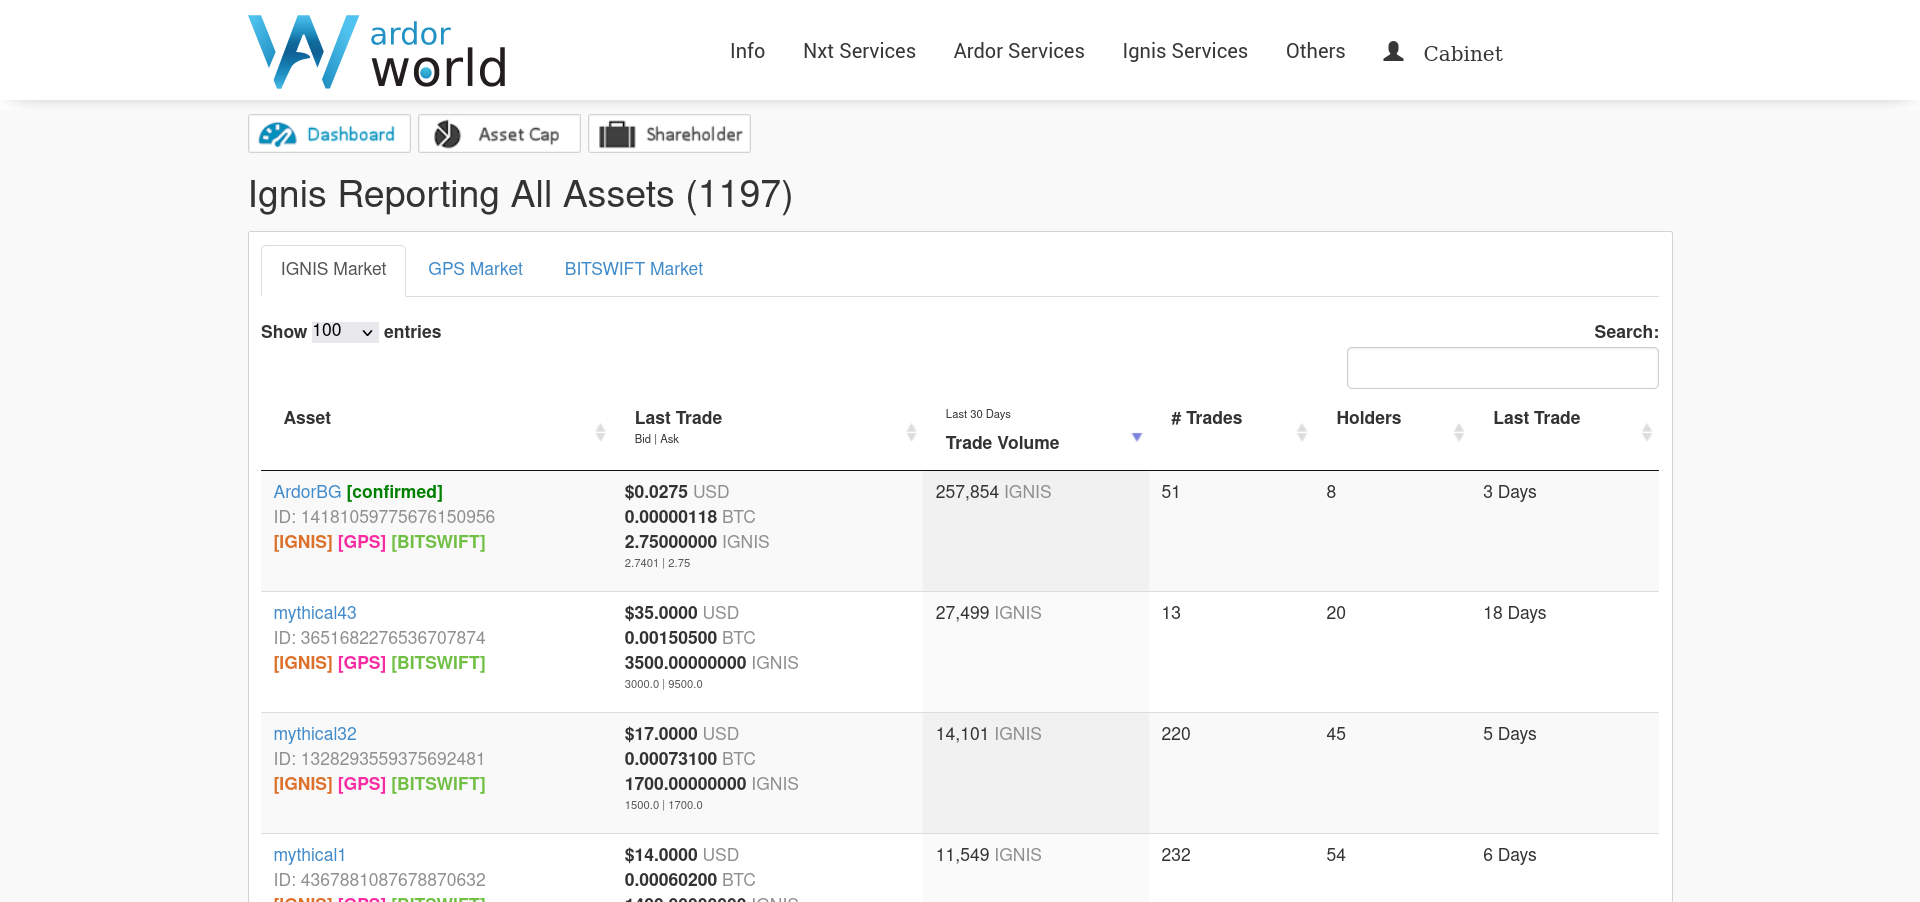The height and width of the screenshot is (902, 1920).
Task: Click the Shareholder briefcase icon
Action: (x=617, y=134)
